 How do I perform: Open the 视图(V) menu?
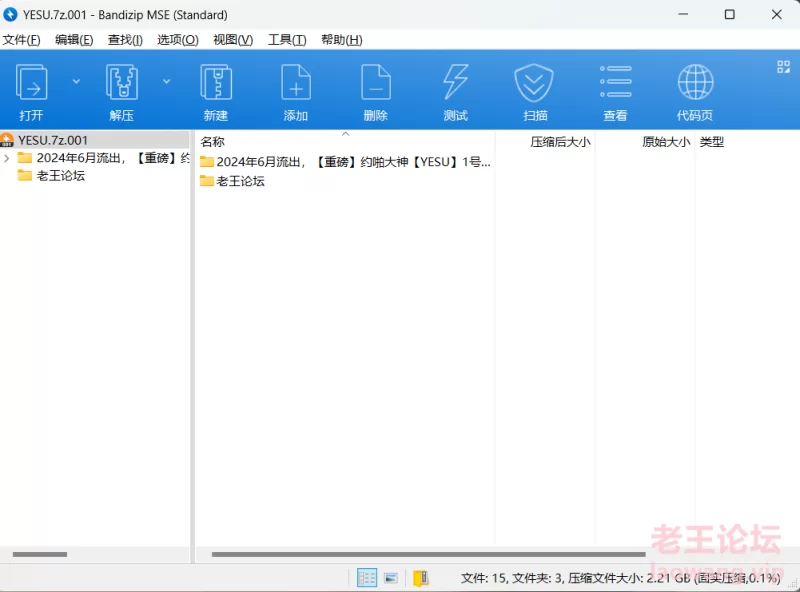coord(233,40)
